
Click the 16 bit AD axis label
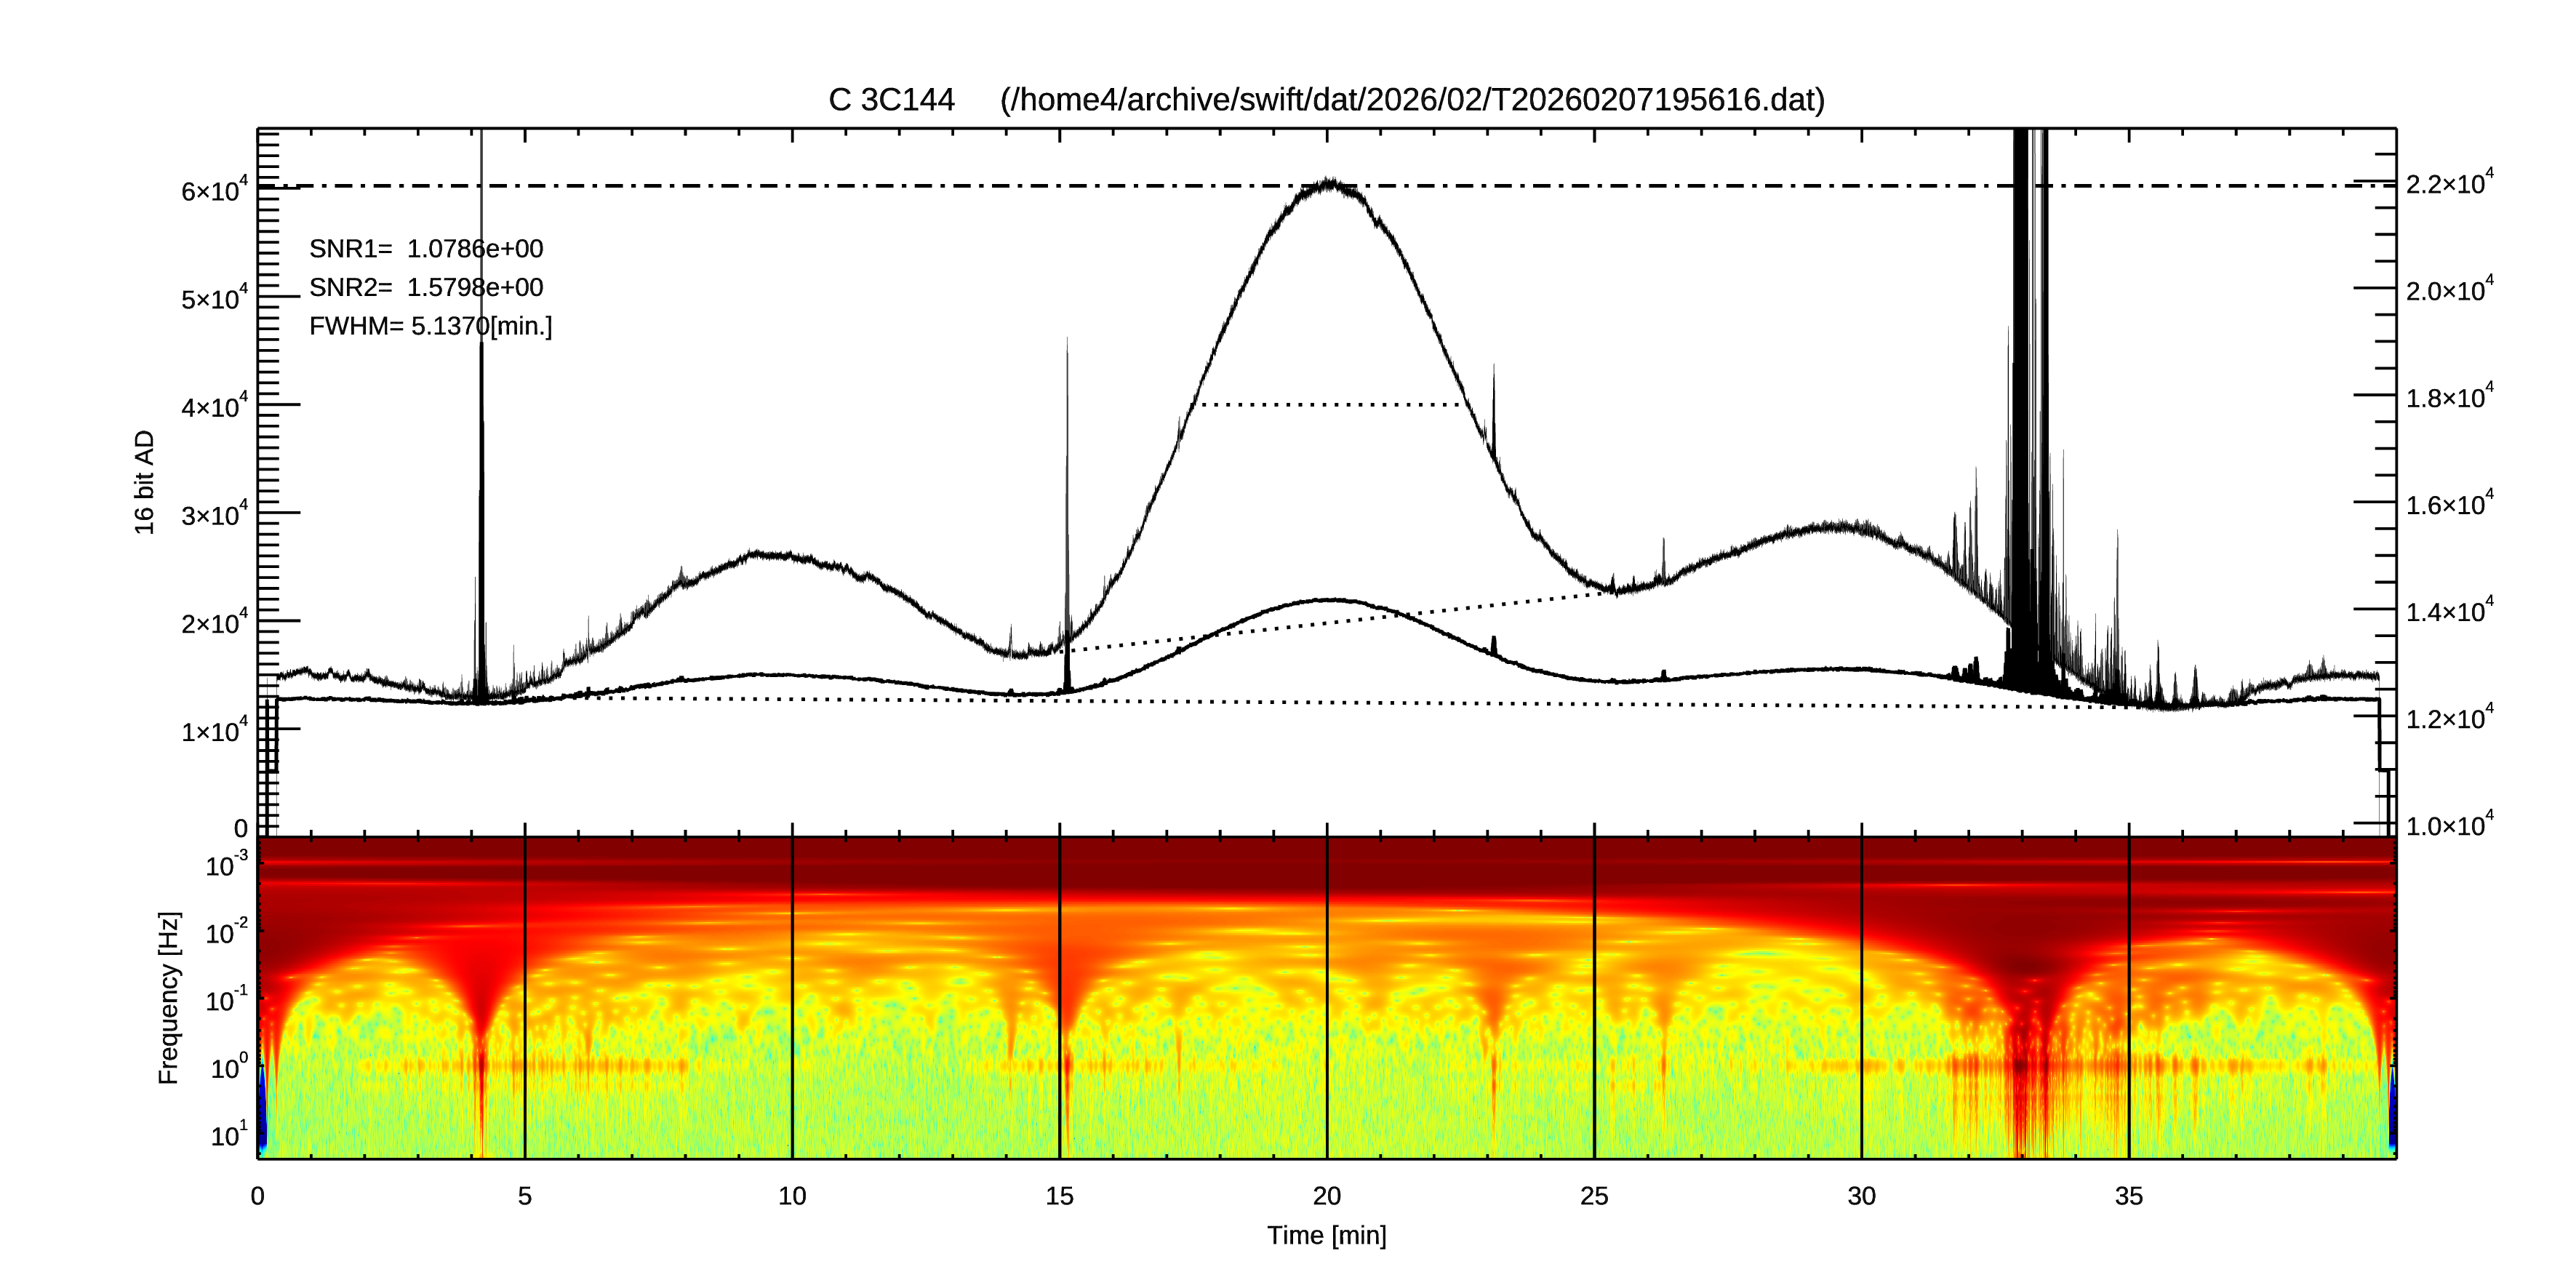pyautogui.click(x=145, y=482)
